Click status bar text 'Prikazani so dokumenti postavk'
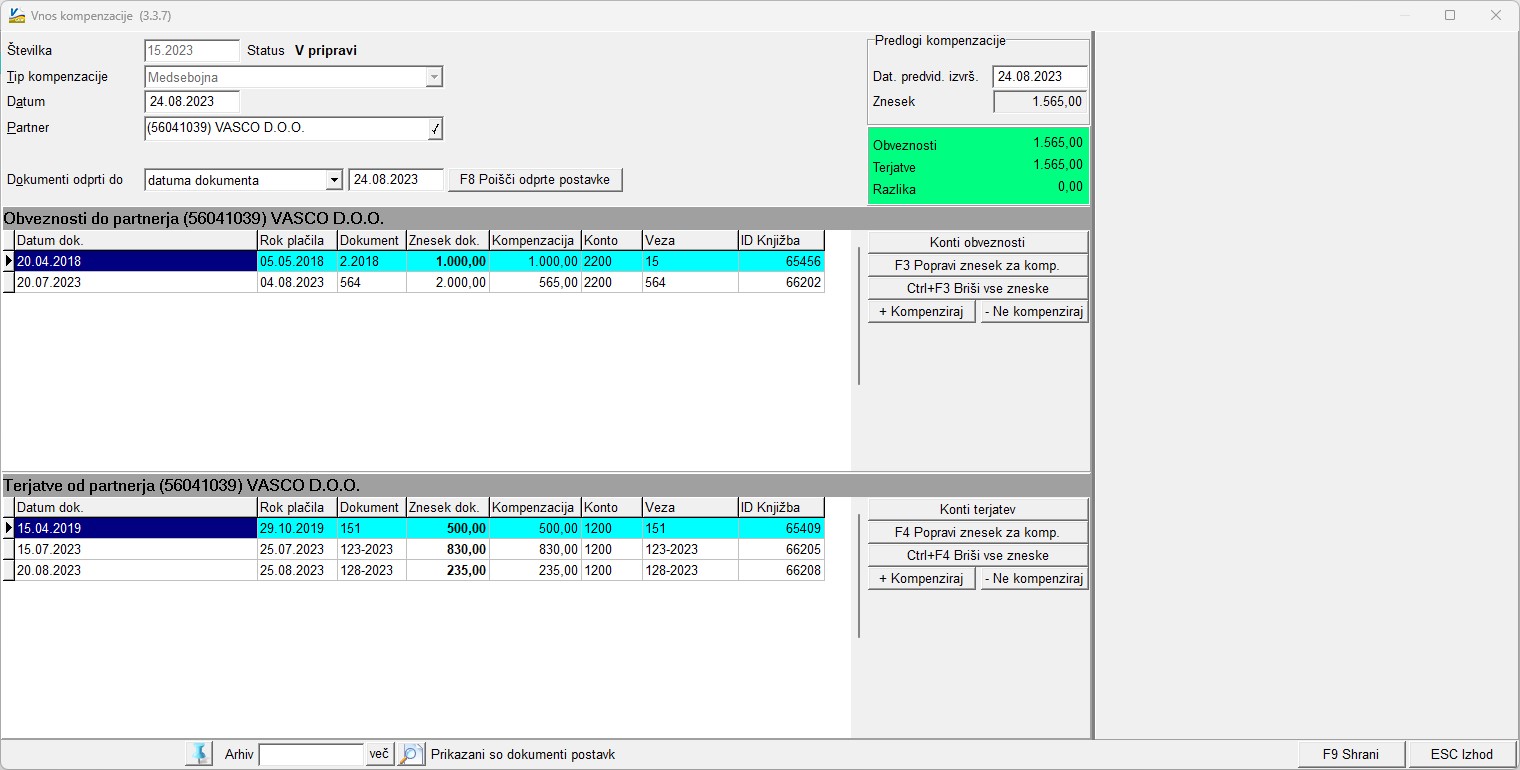This screenshot has width=1520, height=770. tap(523, 755)
